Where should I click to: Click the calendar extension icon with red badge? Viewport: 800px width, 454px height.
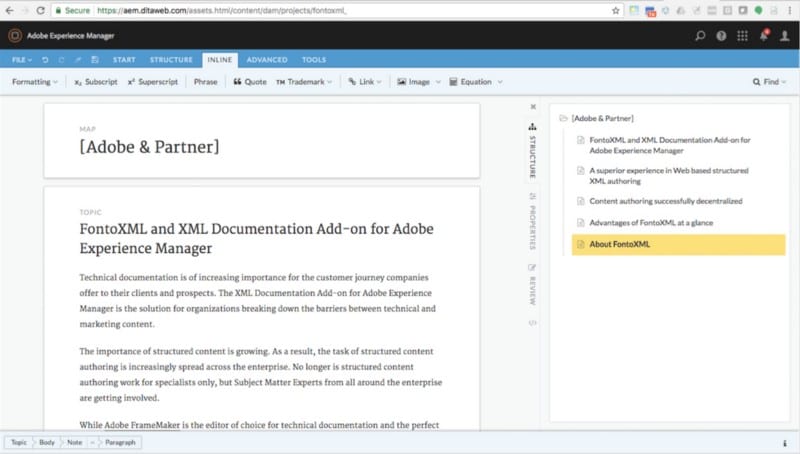650,11
